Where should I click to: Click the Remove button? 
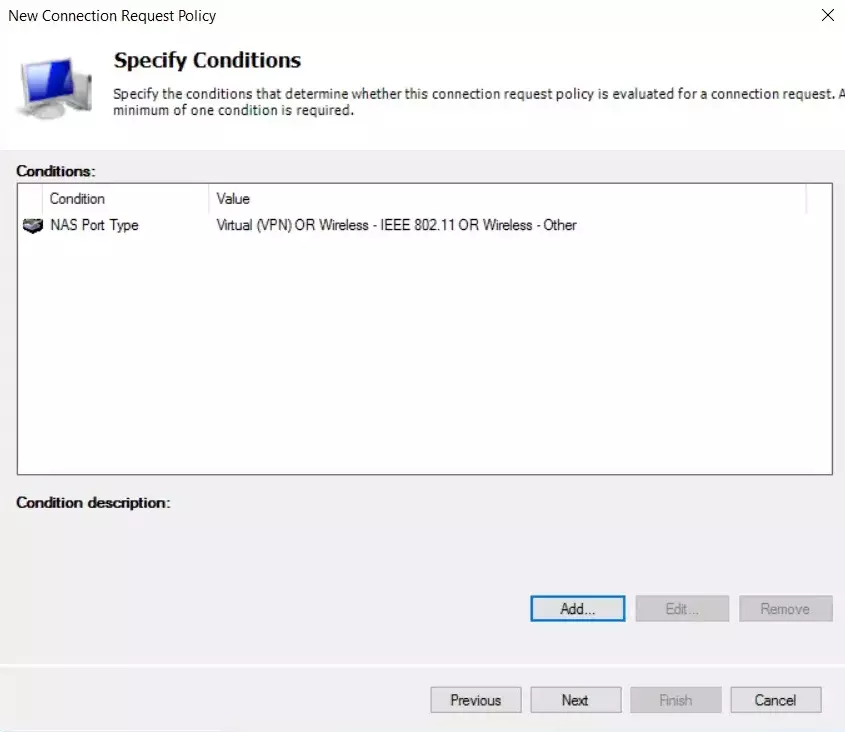coord(785,608)
